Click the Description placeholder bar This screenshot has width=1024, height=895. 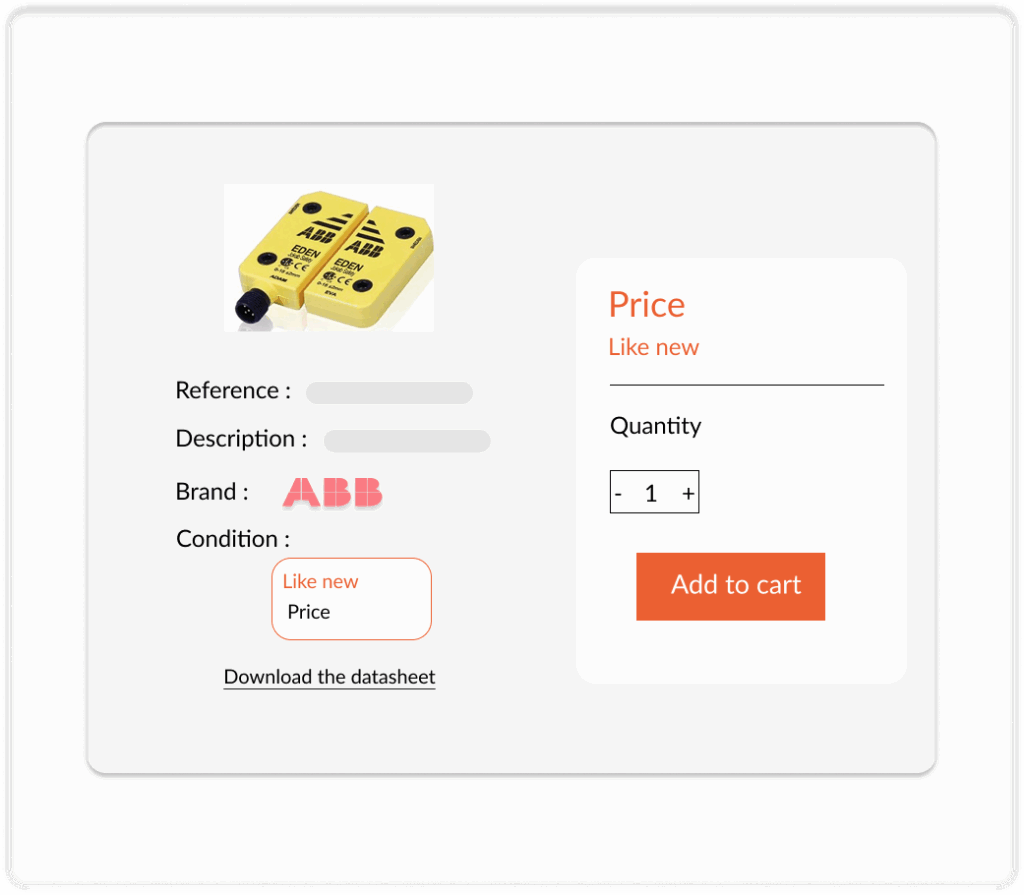[x=407, y=441]
